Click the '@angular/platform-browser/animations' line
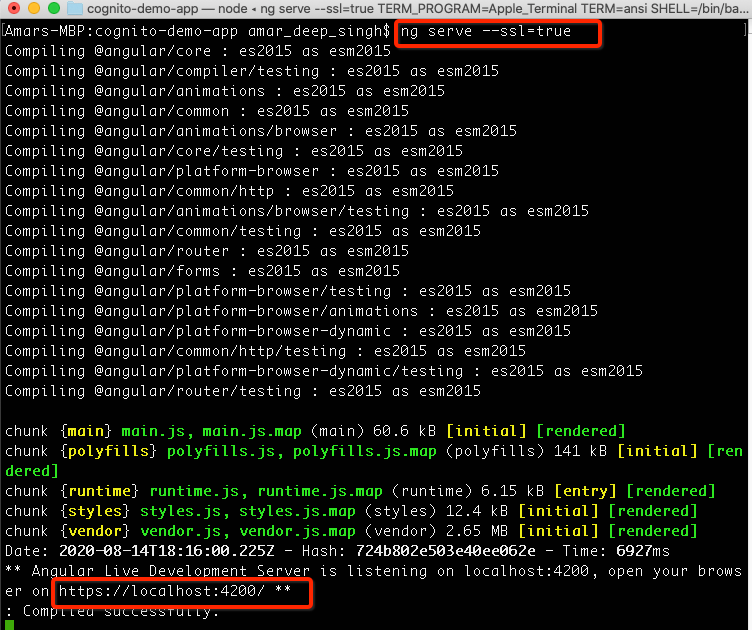Screen dimensions: 752x630 click(x=301, y=312)
